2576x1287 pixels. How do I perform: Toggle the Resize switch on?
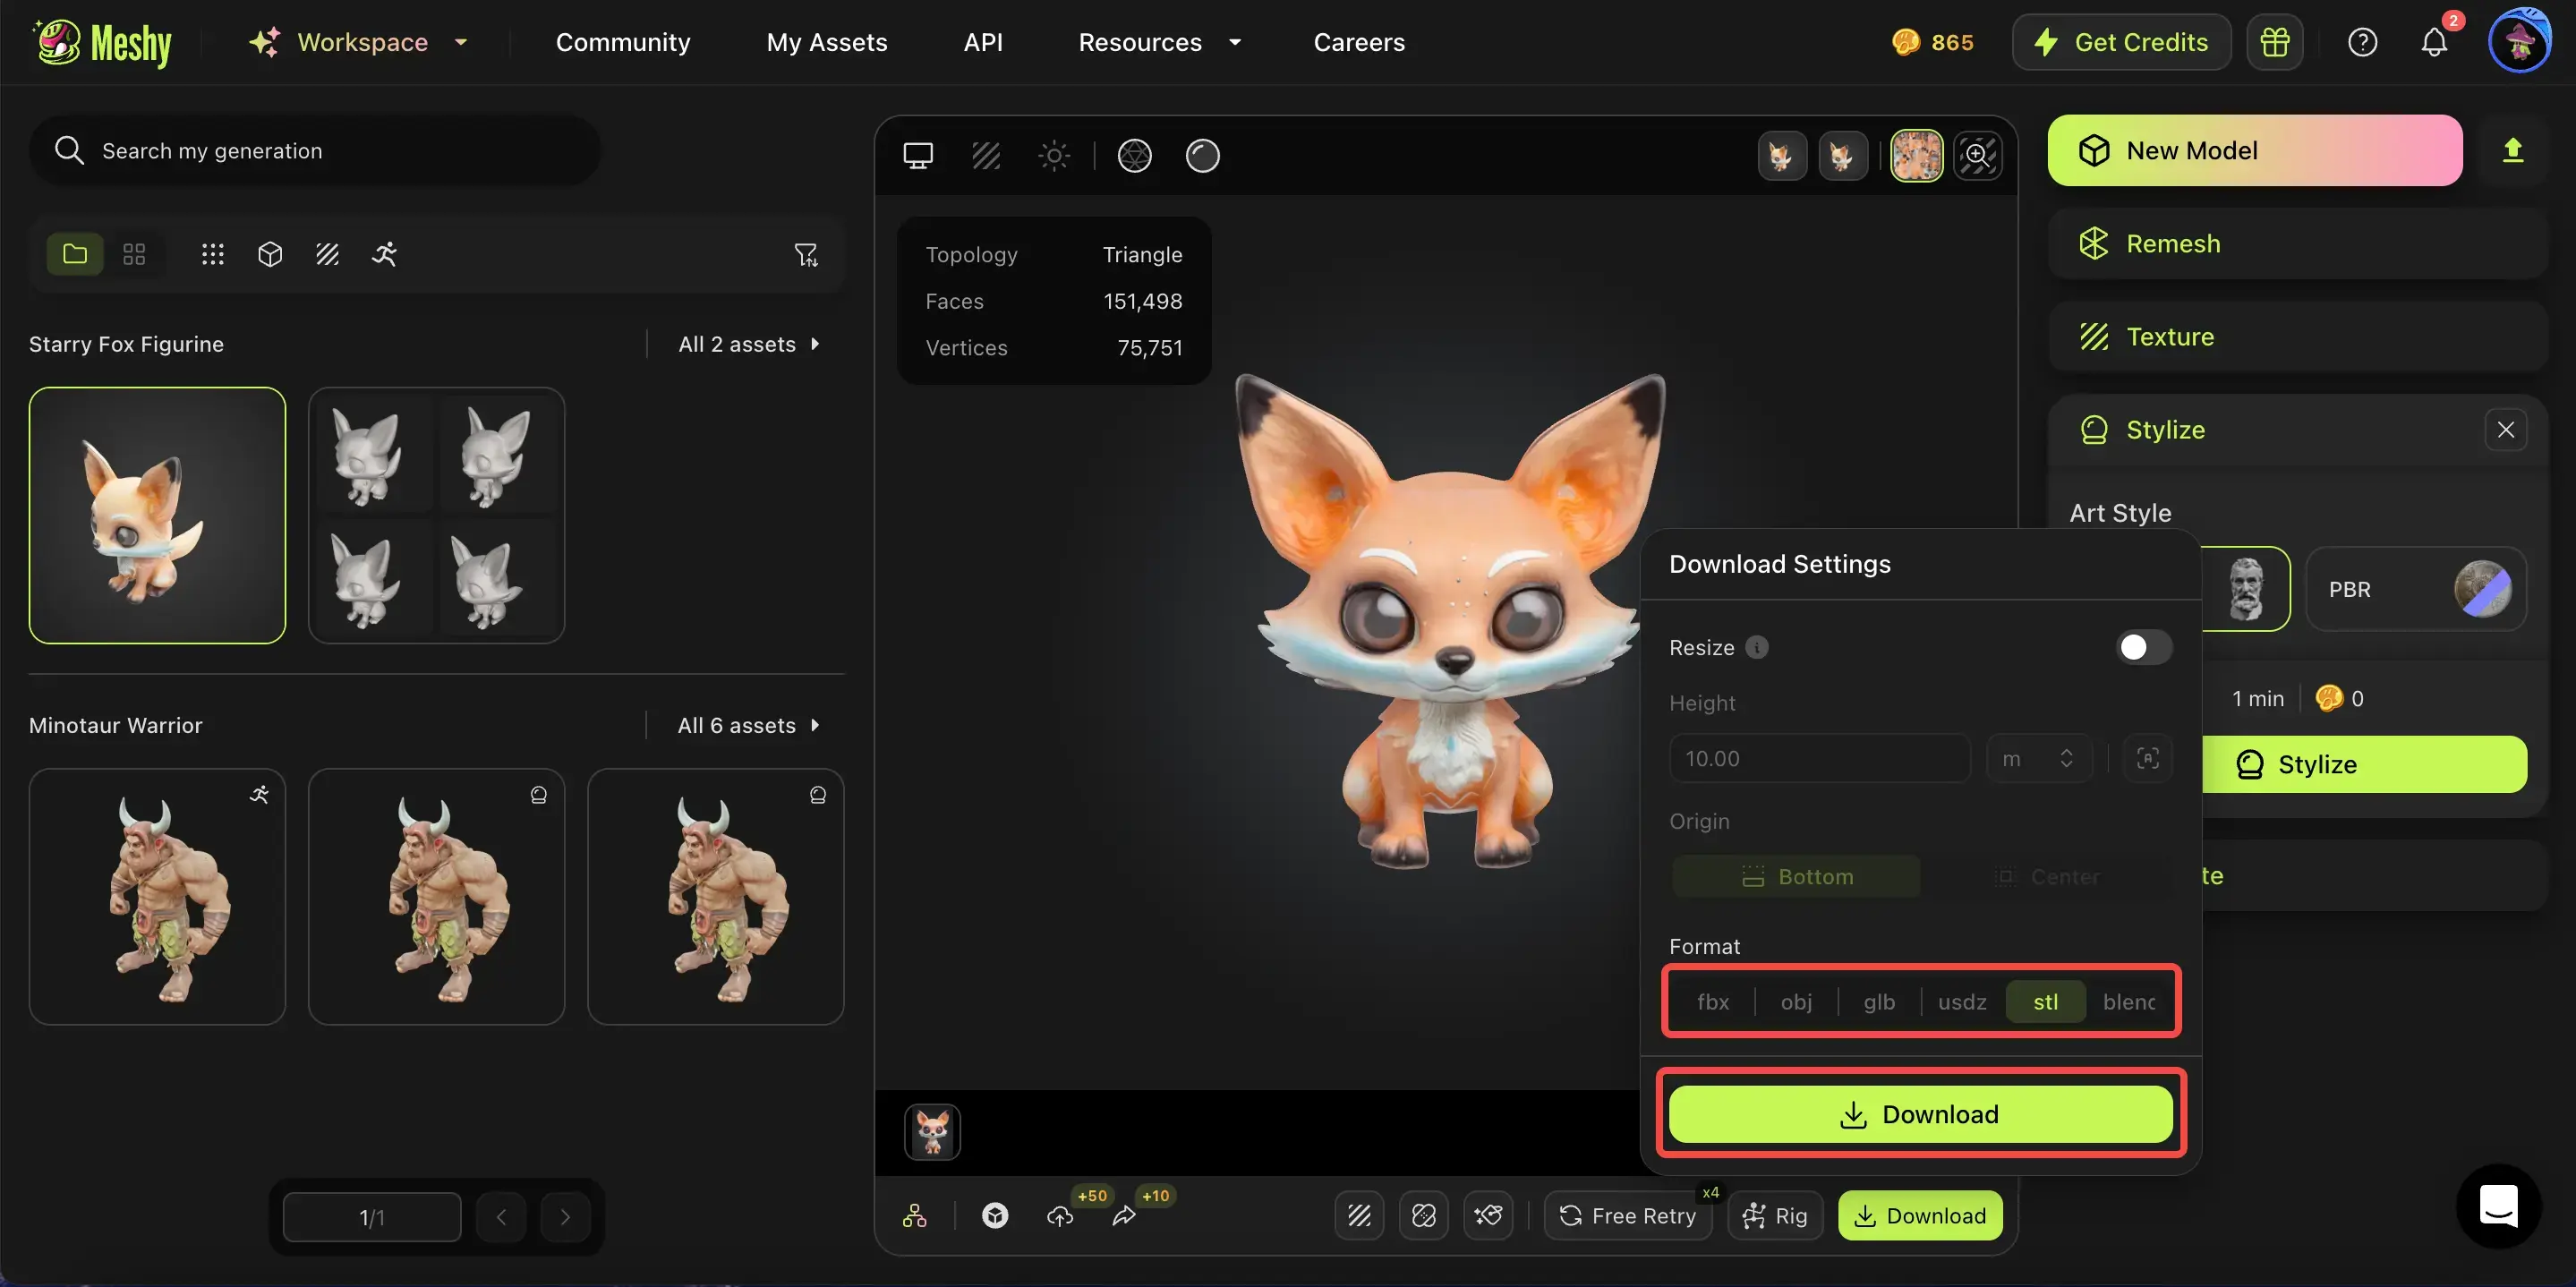2143,647
